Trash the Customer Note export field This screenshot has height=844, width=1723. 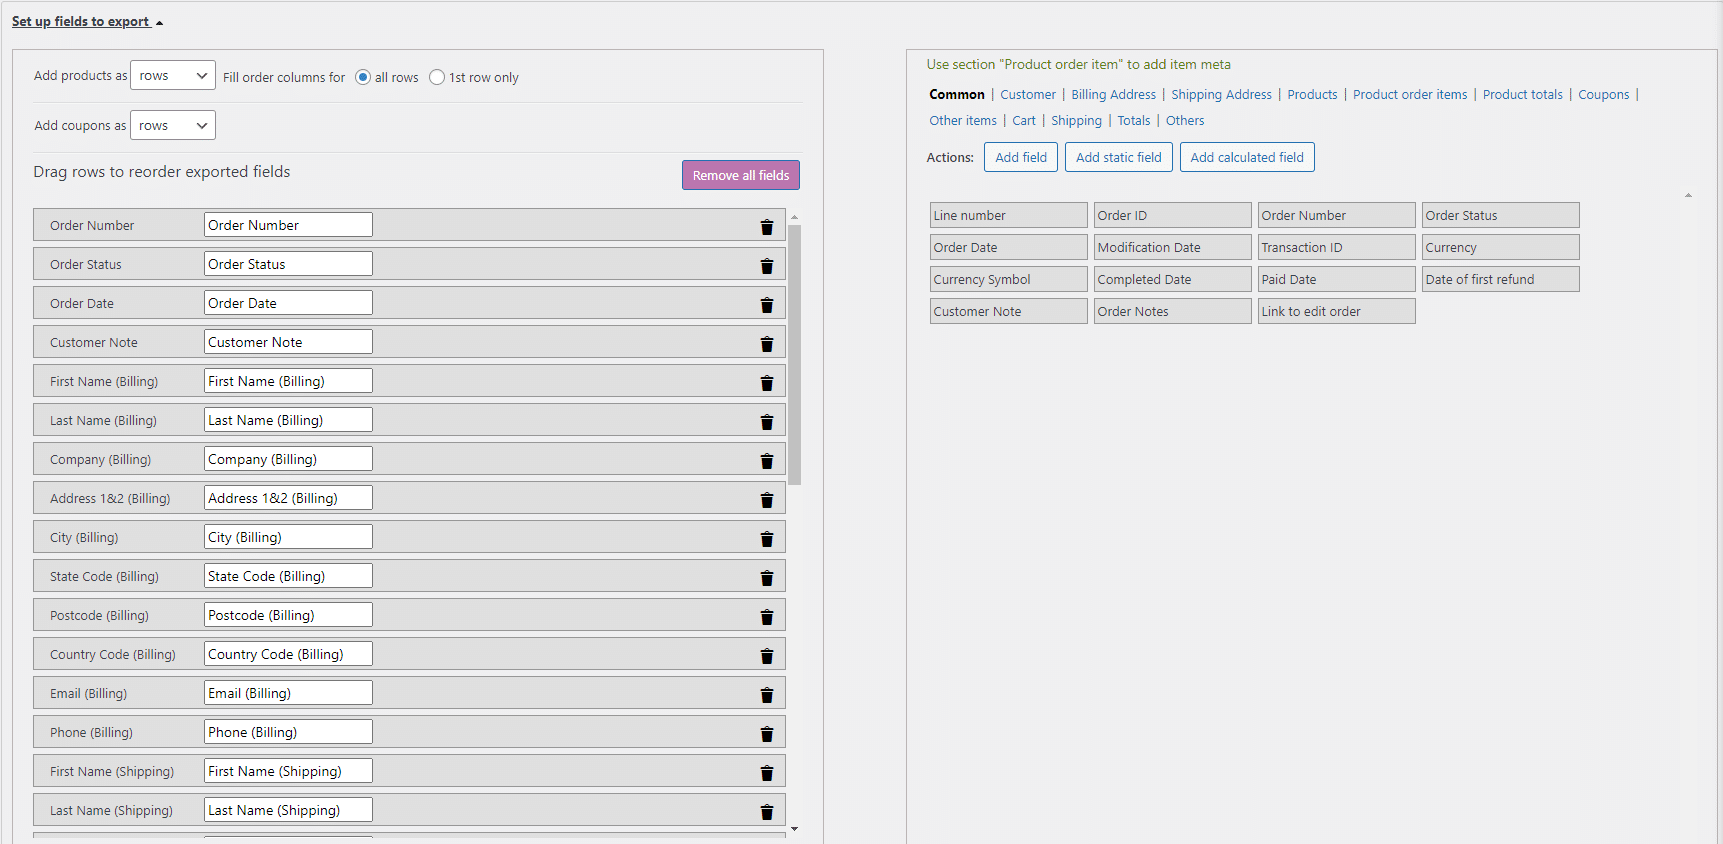766,344
